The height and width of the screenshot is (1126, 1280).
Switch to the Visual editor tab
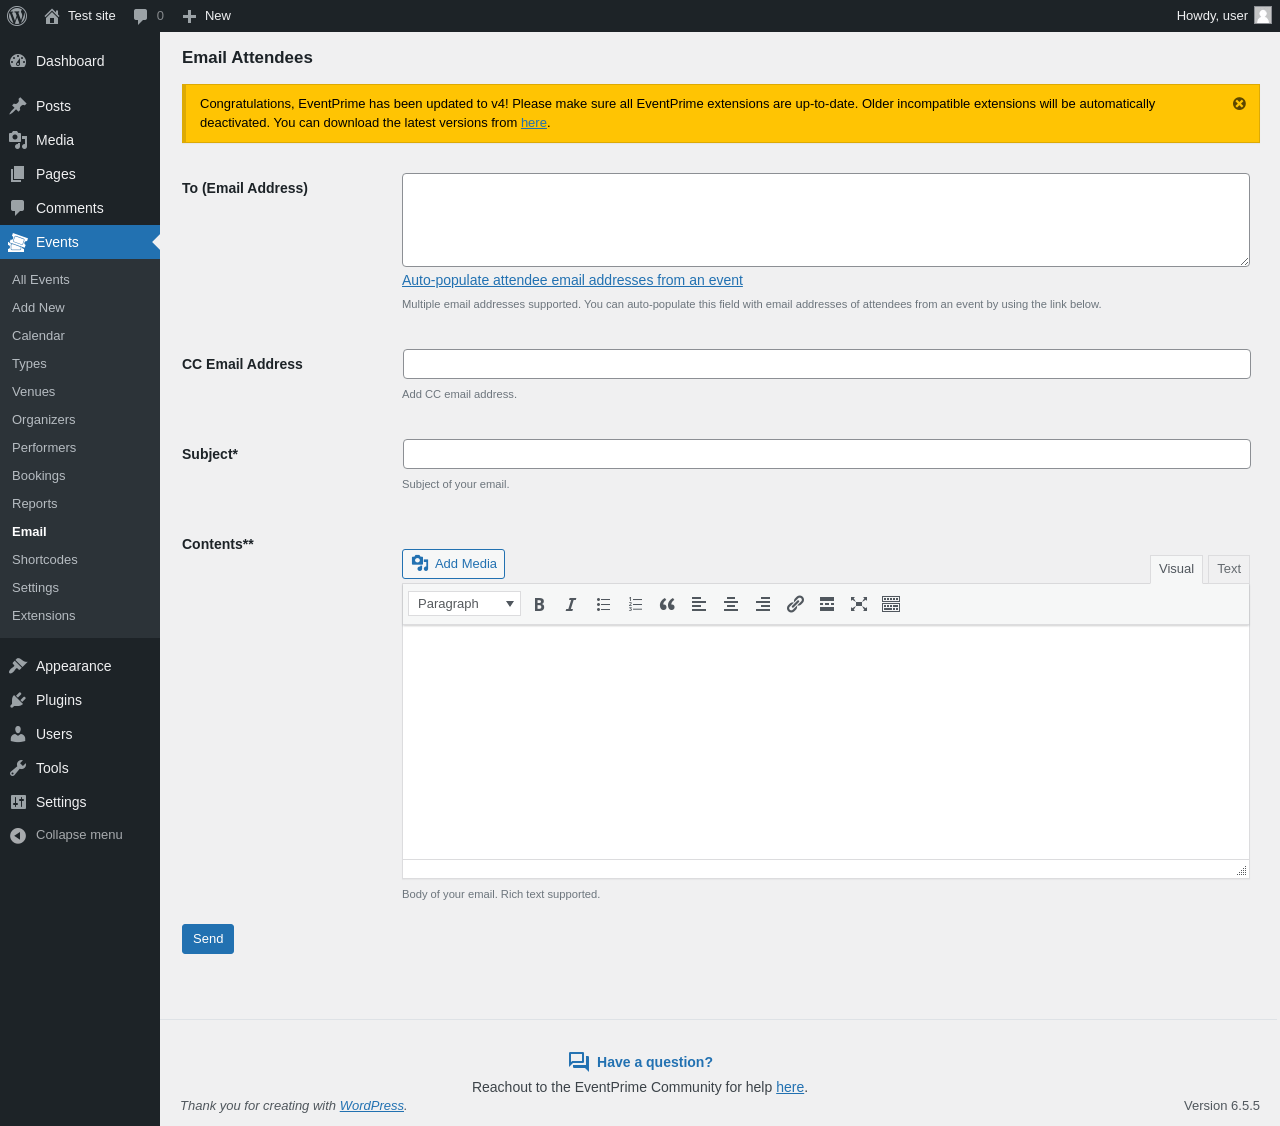pyautogui.click(x=1176, y=569)
